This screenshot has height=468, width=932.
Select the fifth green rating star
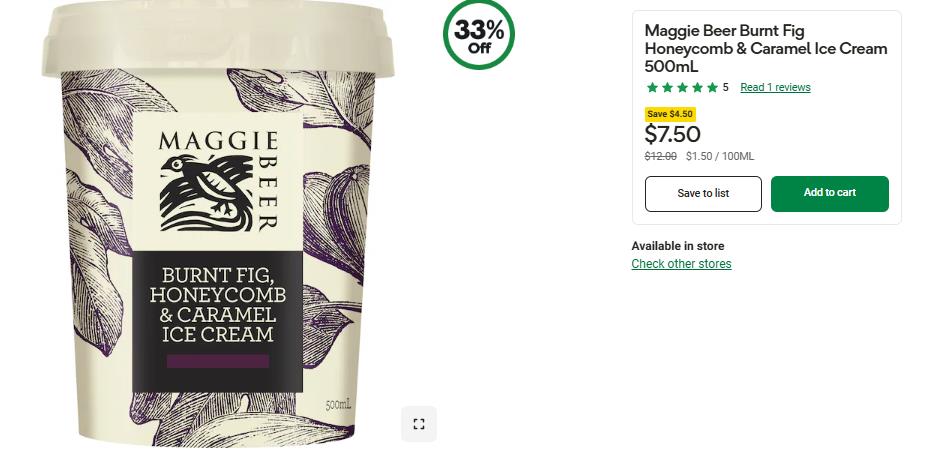pos(712,87)
